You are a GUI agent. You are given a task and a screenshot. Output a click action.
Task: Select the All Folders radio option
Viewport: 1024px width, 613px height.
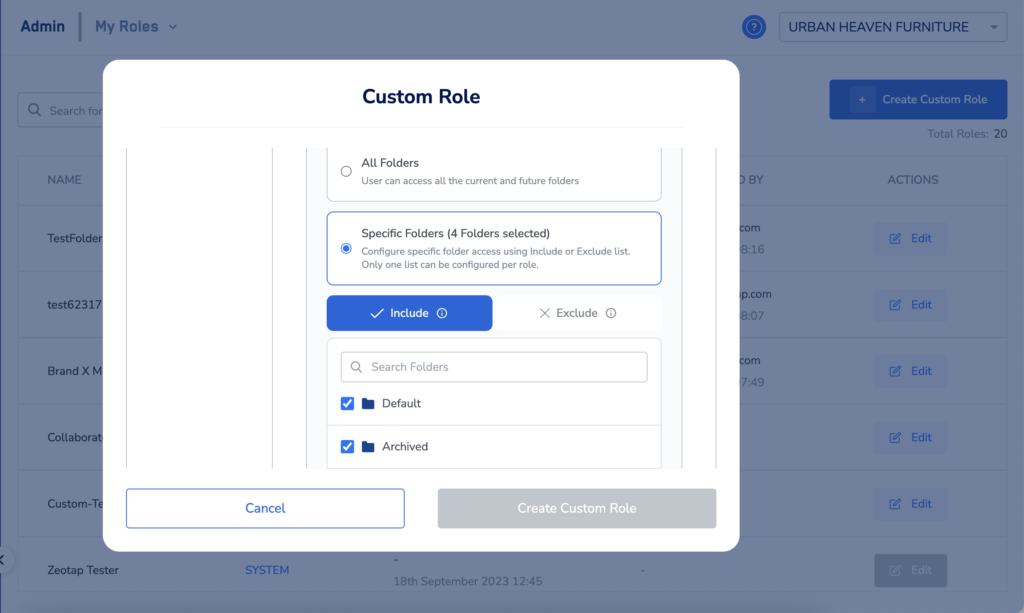(346, 171)
